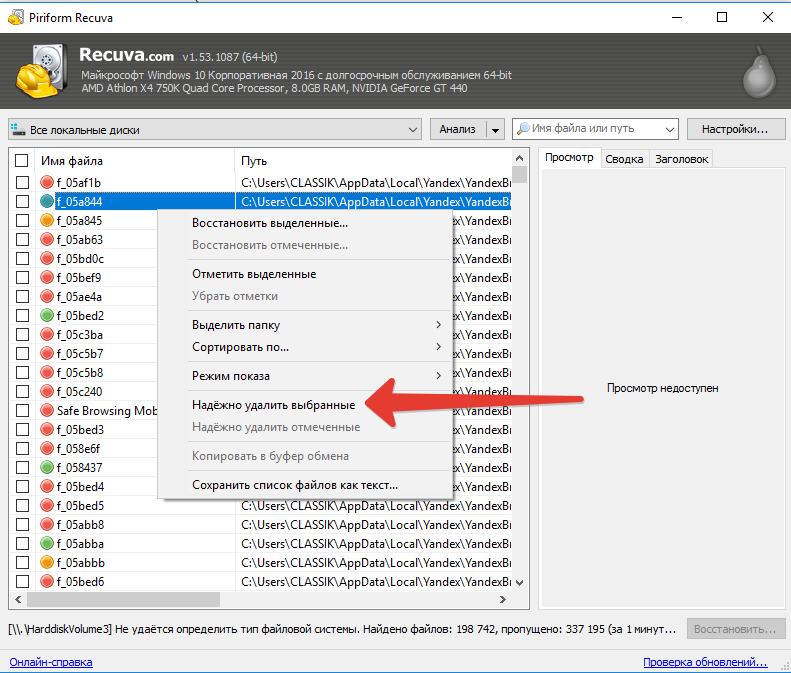This screenshot has height=673, width=791.
Task: Click the green status dot of f_058437
Action: 47,467
